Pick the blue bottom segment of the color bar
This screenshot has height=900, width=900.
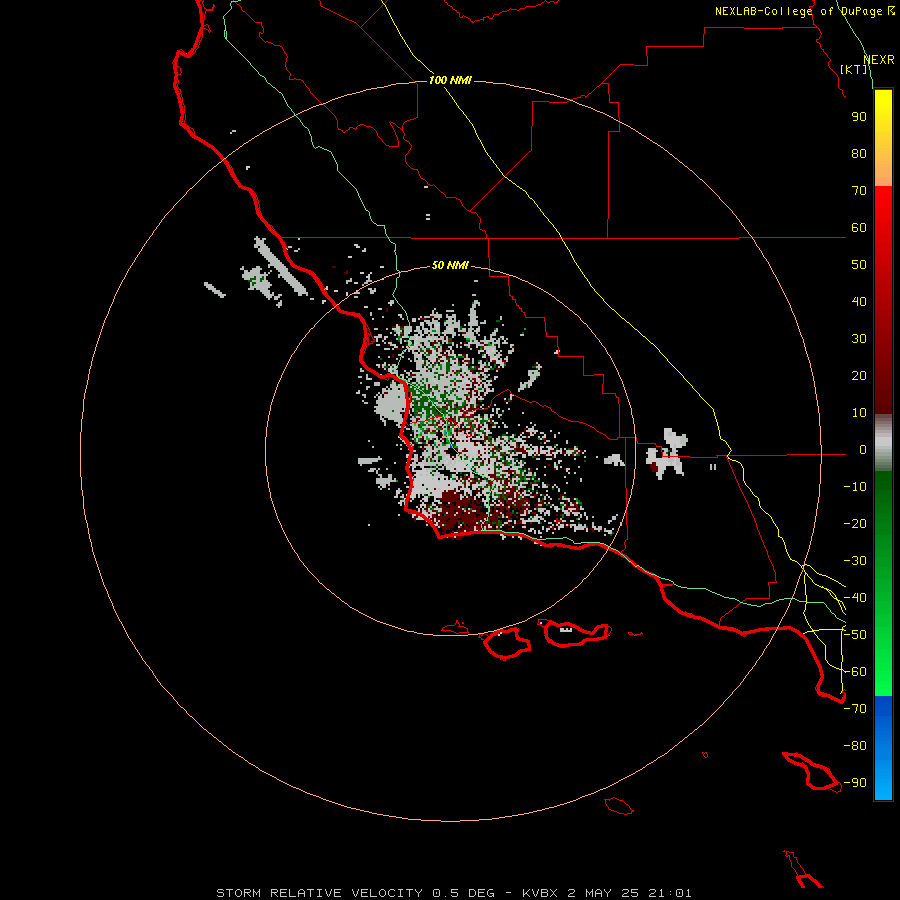click(x=883, y=748)
